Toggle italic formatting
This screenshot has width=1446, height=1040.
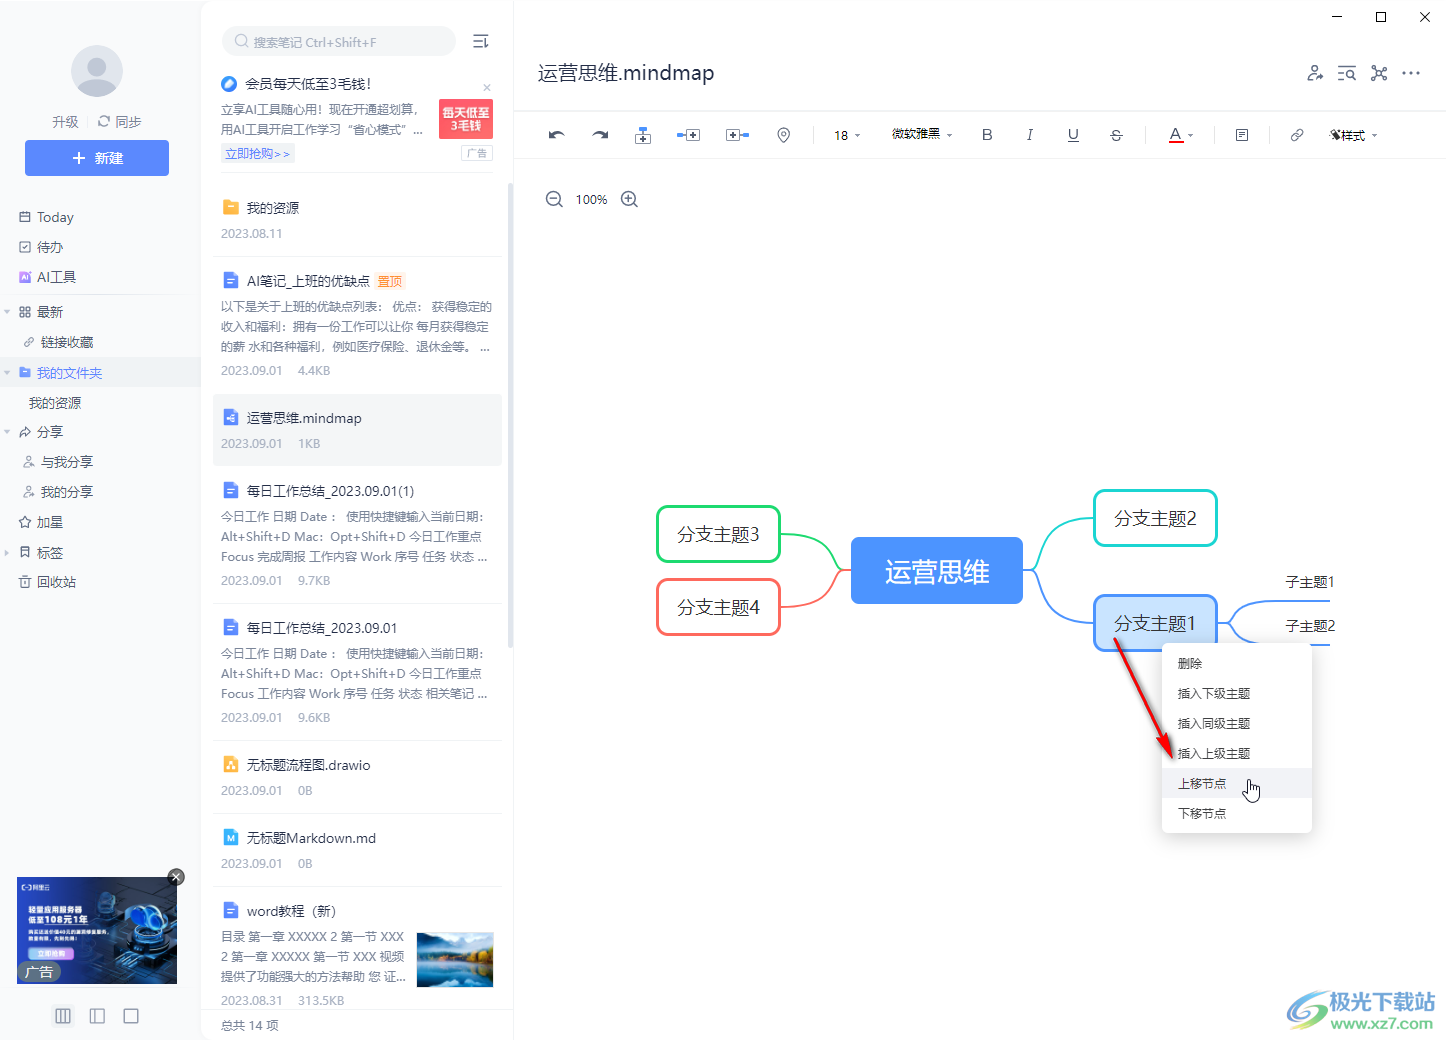pyautogui.click(x=1030, y=134)
